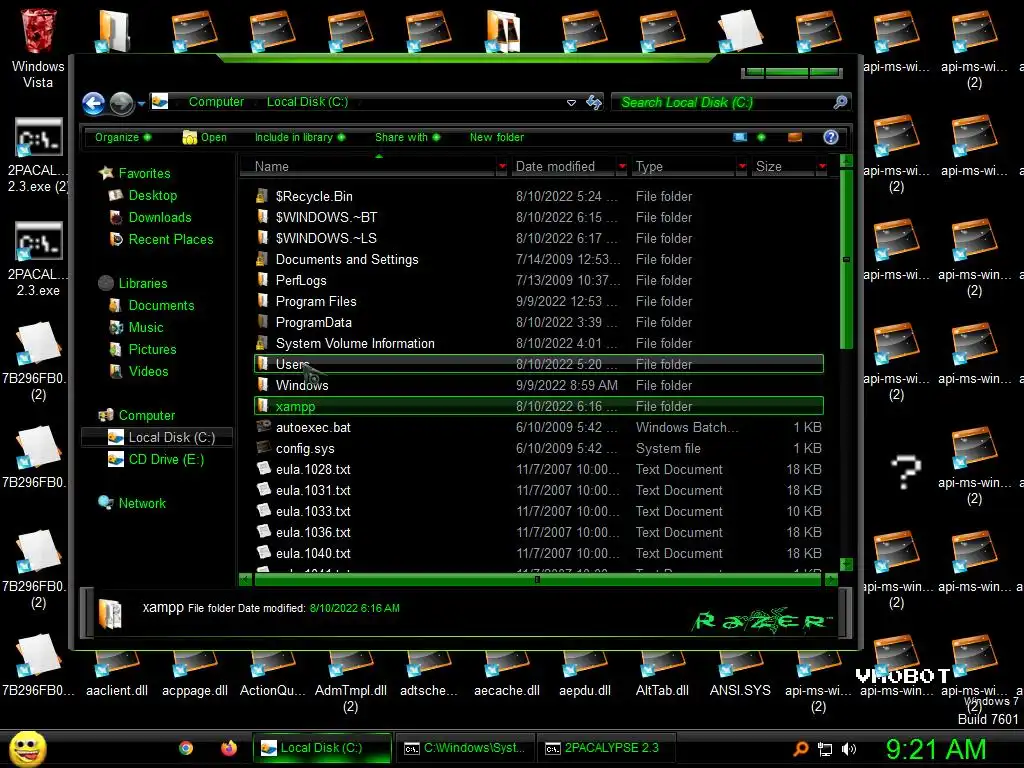
Task: Open the Type column filter dropdown arrow
Action: pyautogui.click(x=742, y=167)
